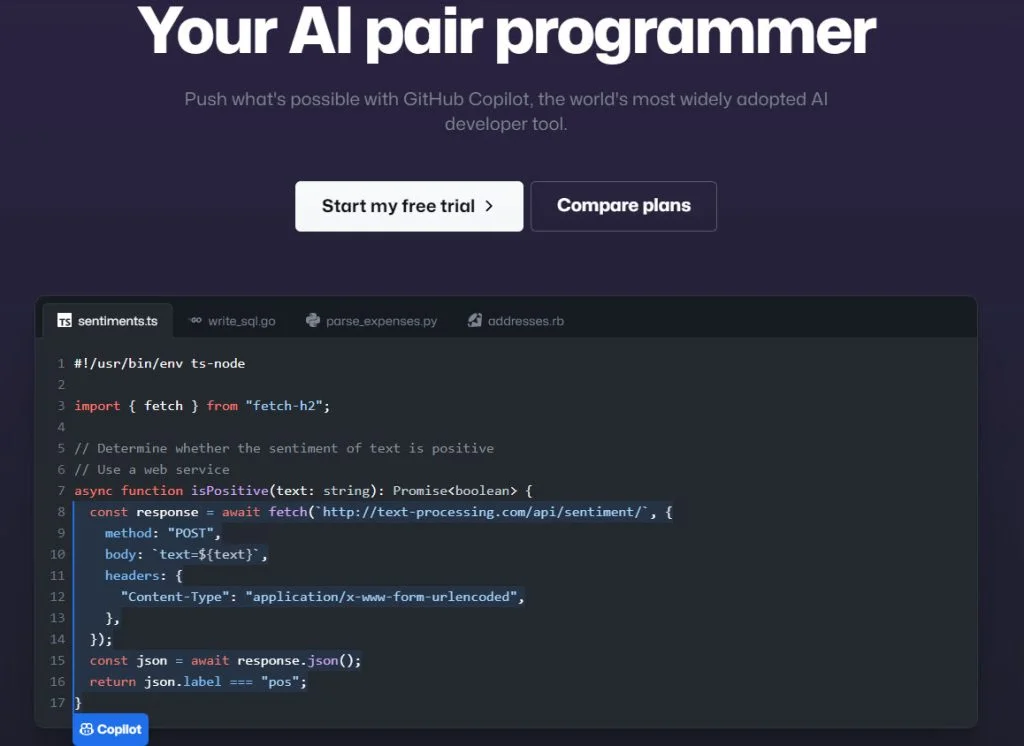The height and width of the screenshot is (746, 1024).
Task: Click line number 17 in the gutter
Action: click(57, 703)
